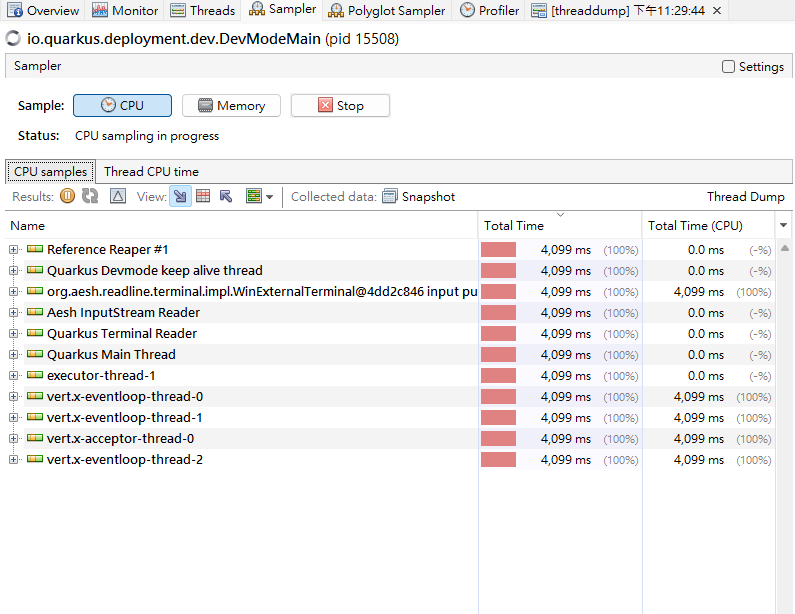Click the CPU sample button
Viewport: 795px width, 614px height.
click(x=122, y=105)
